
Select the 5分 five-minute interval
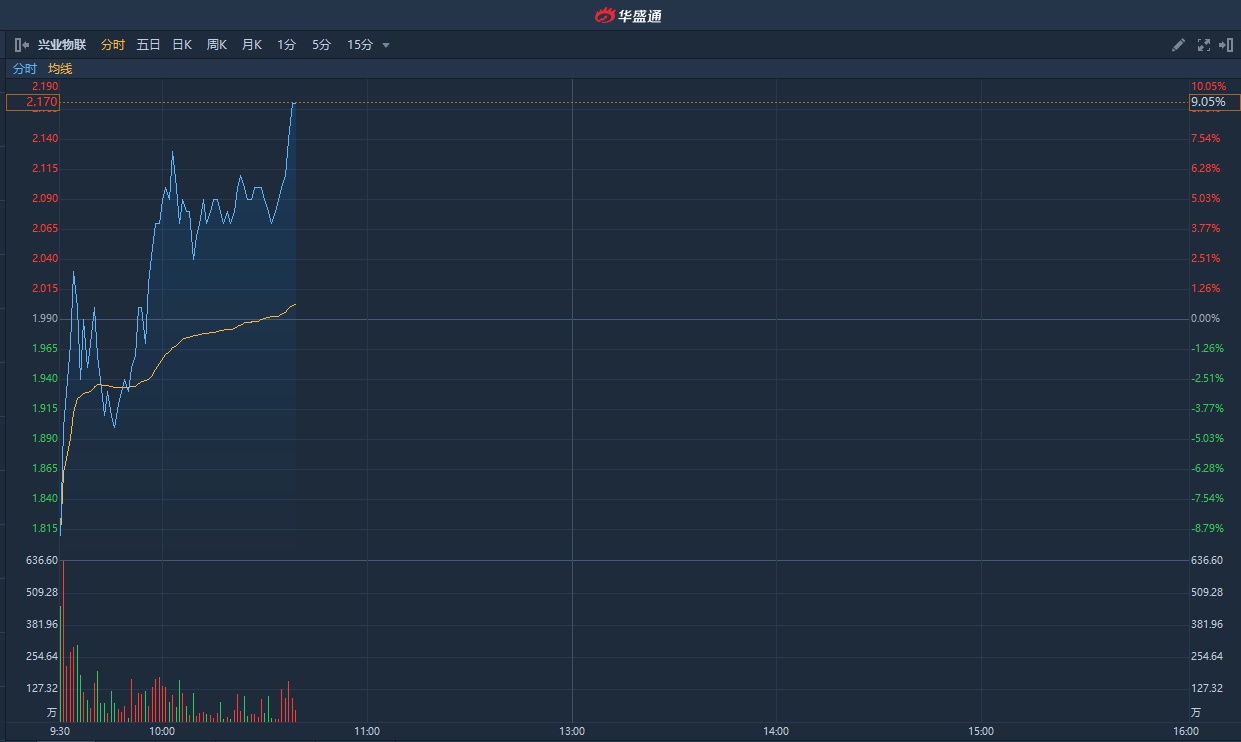321,45
